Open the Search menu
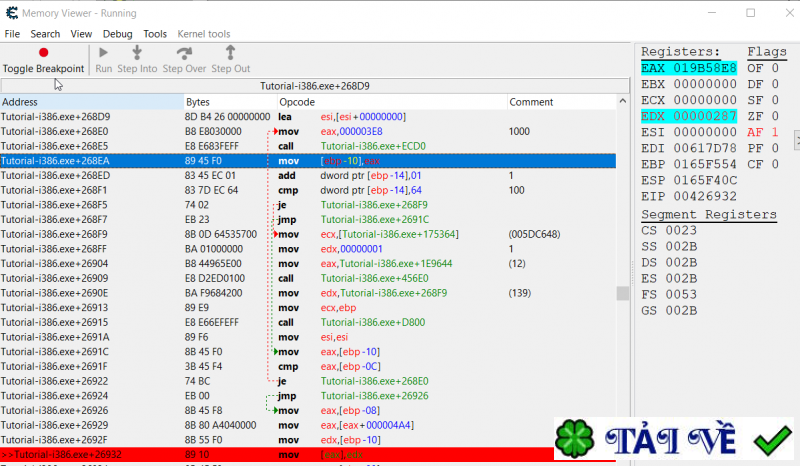 (x=45, y=34)
